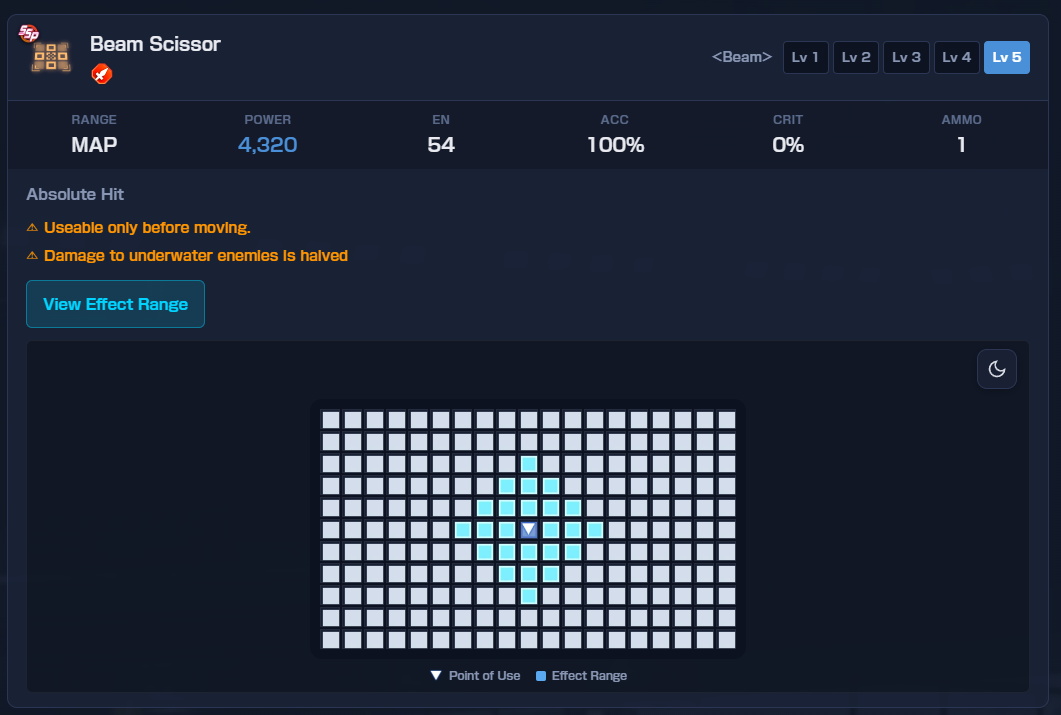Screen dimensions: 1061x715
Task: Click the Beam Scissor weapon icon
Action: [x=51, y=56]
